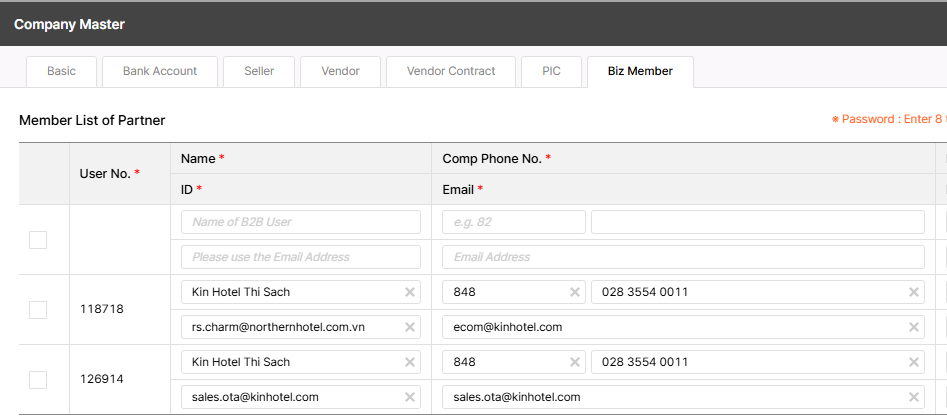Switch to the Vendor Contract tab
The width and height of the screenshot is (947, 420).
[x=452, y=72]
